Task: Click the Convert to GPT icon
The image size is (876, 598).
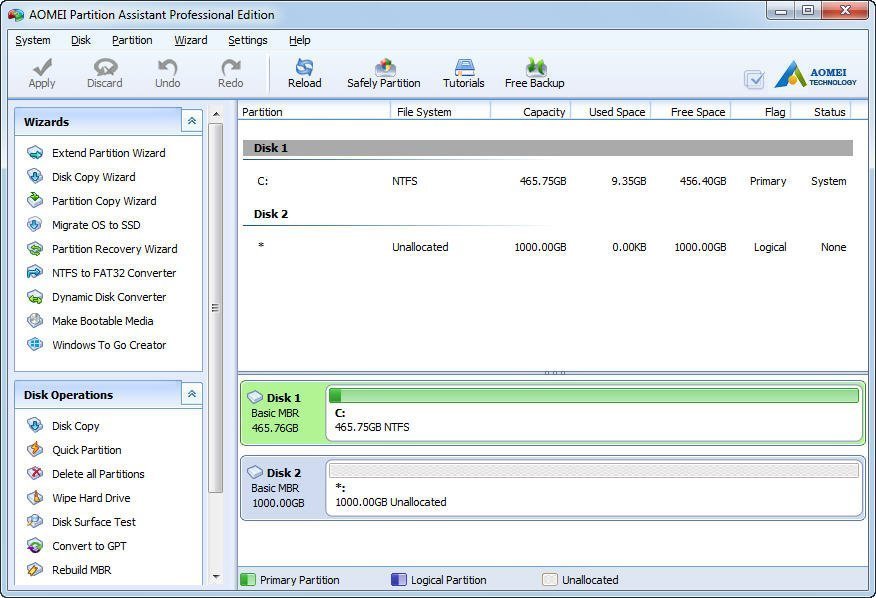Action: click(35, 546)
